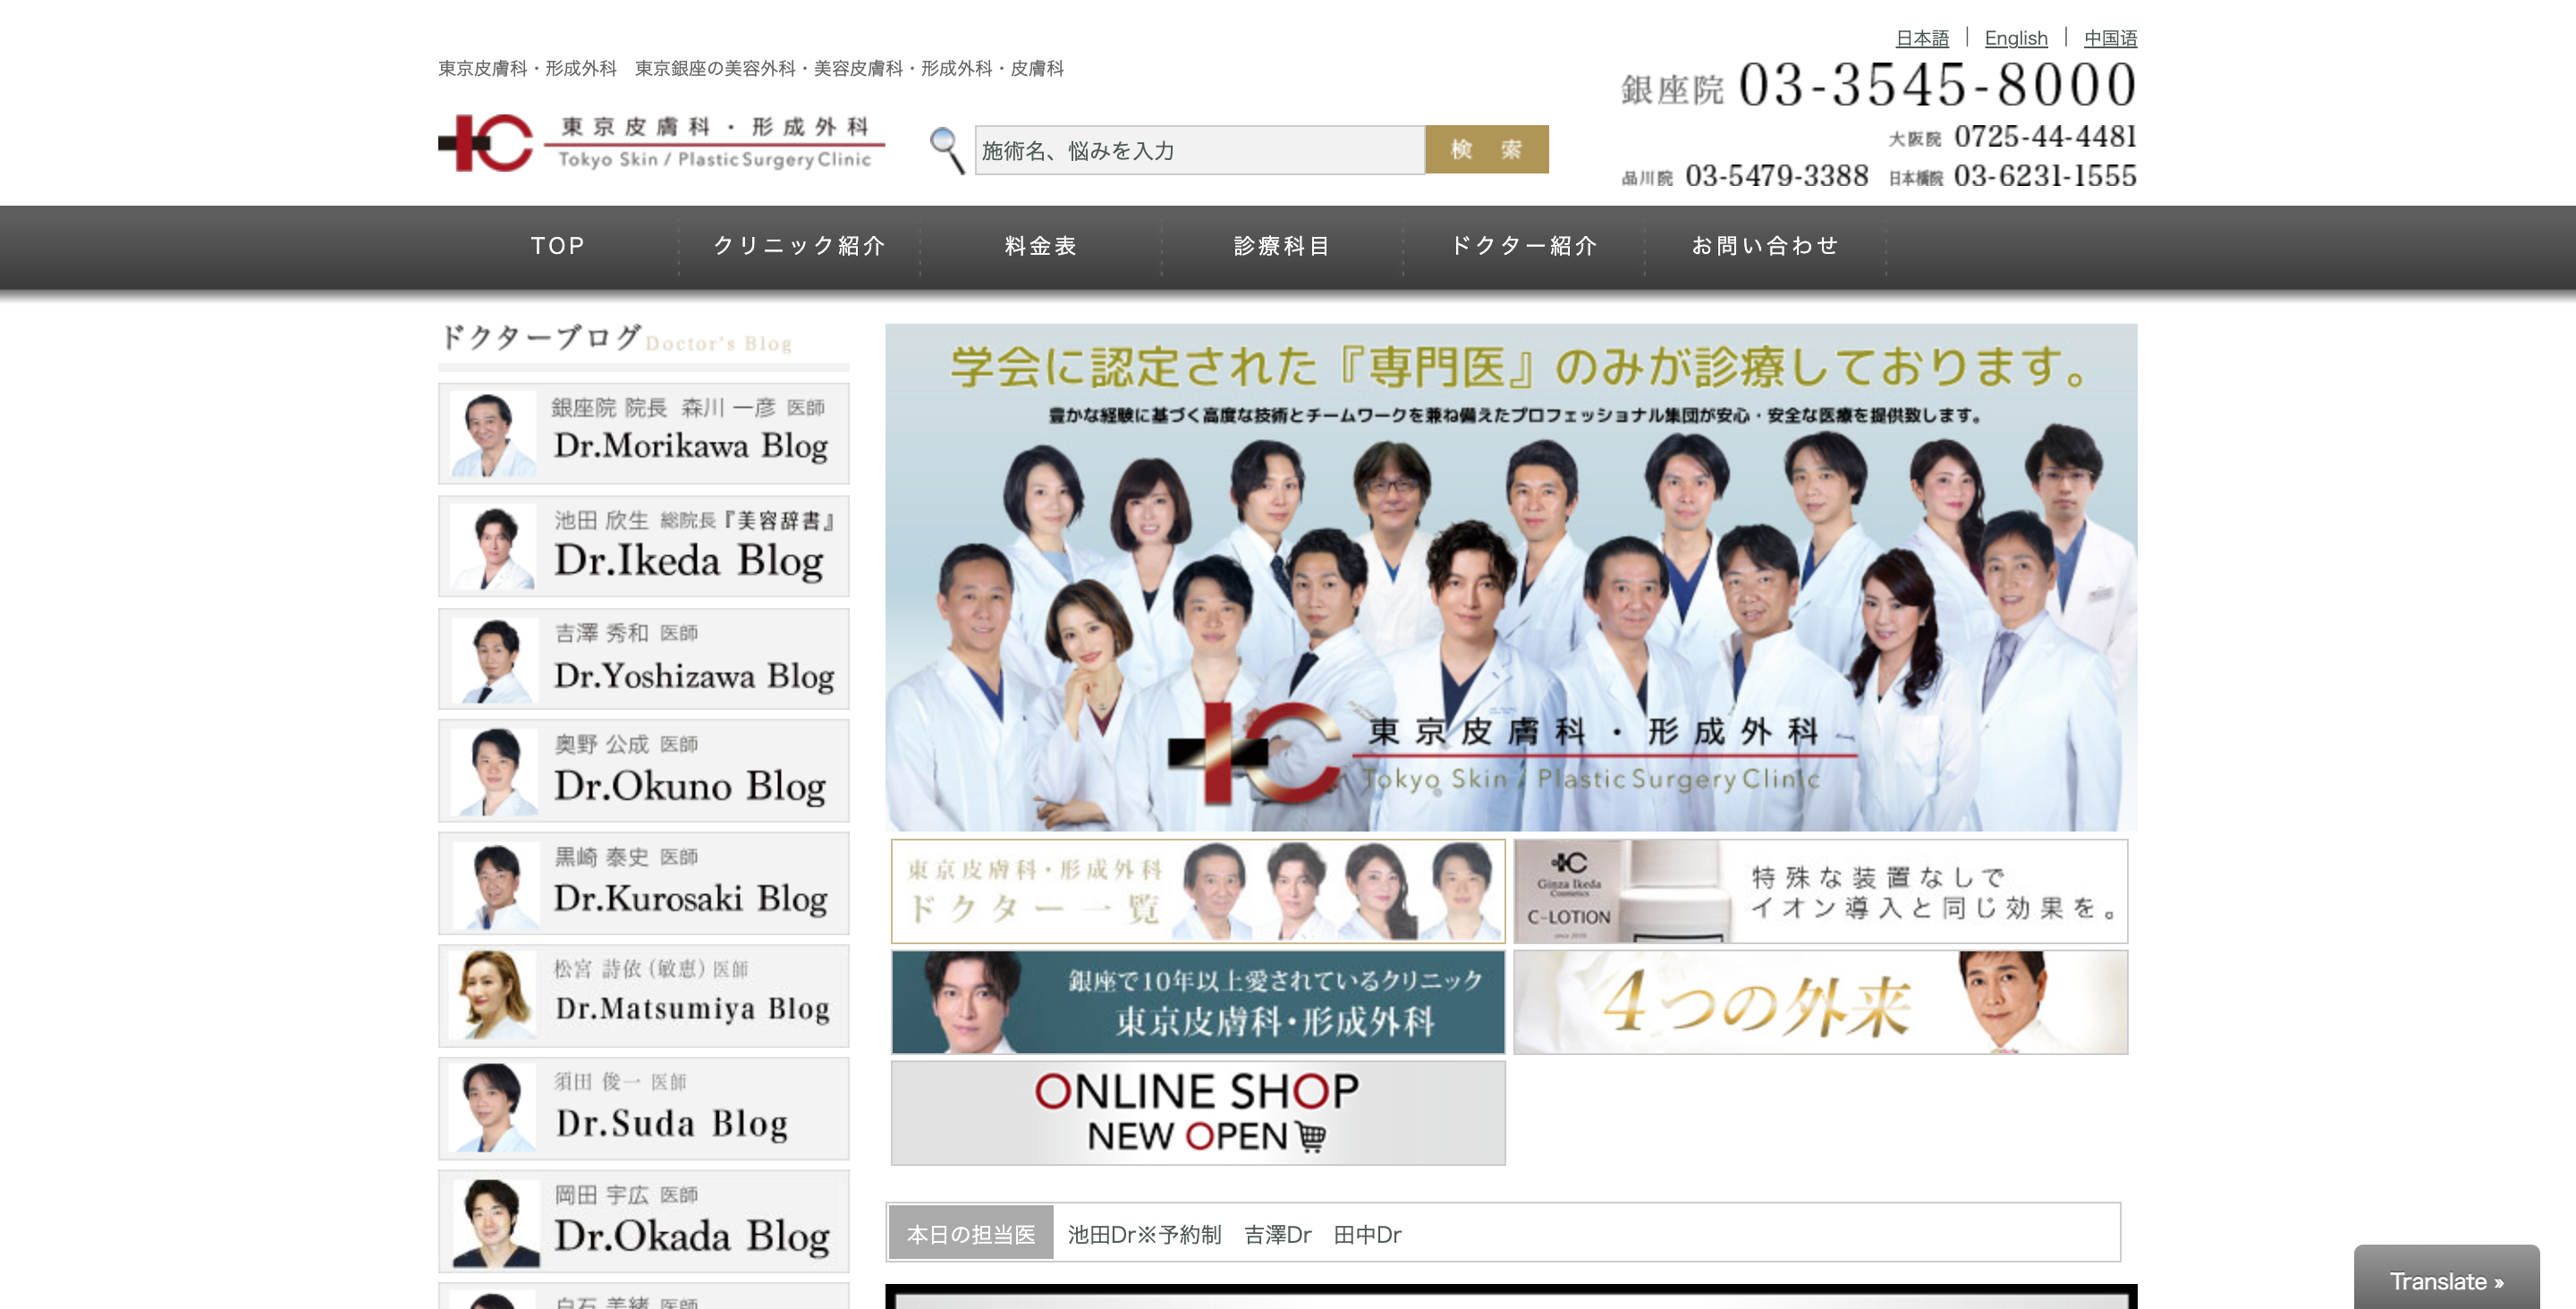
Task: Open Dr.Okada Blog banner
Action: click(x=644, y=1221)
